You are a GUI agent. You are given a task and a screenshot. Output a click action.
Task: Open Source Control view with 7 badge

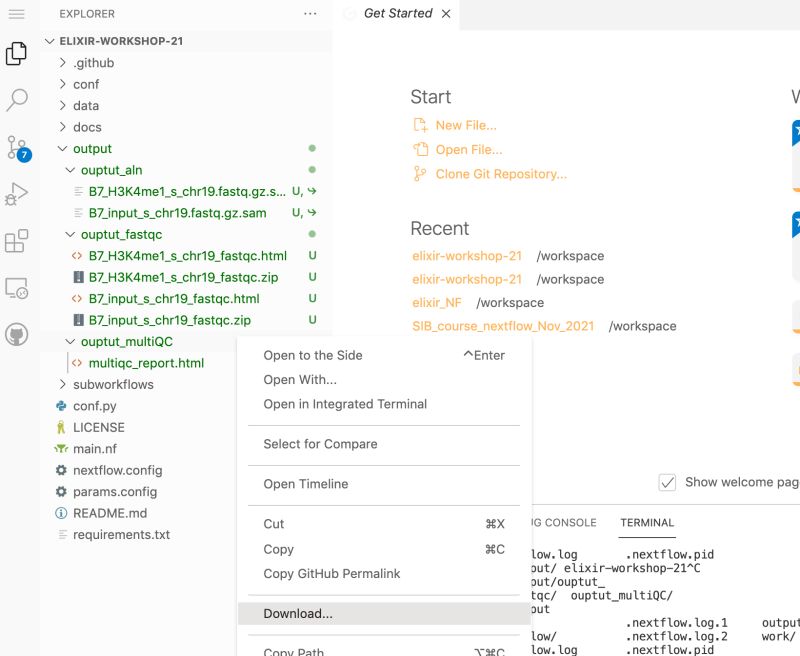[x=18, y=148]
